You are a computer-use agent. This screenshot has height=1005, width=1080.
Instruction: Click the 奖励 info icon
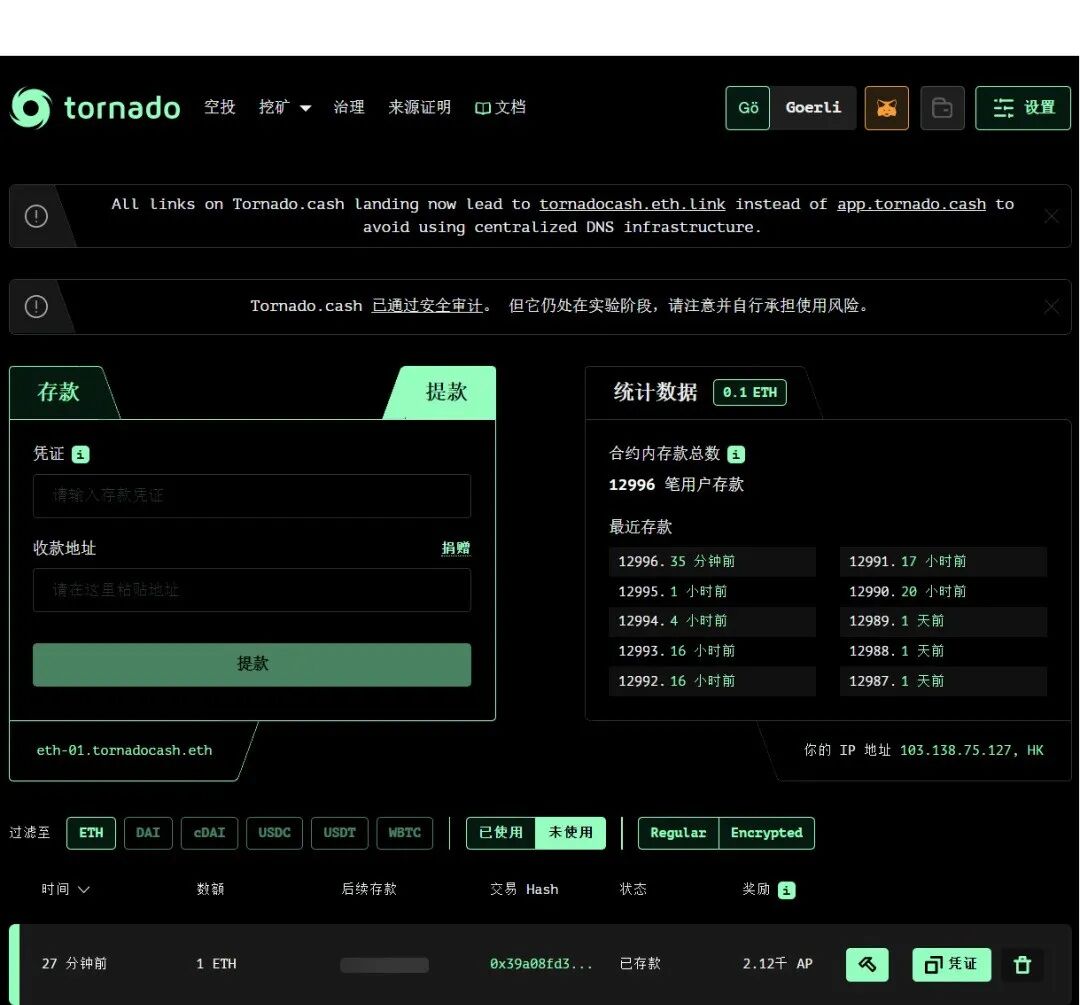(787, 890)
